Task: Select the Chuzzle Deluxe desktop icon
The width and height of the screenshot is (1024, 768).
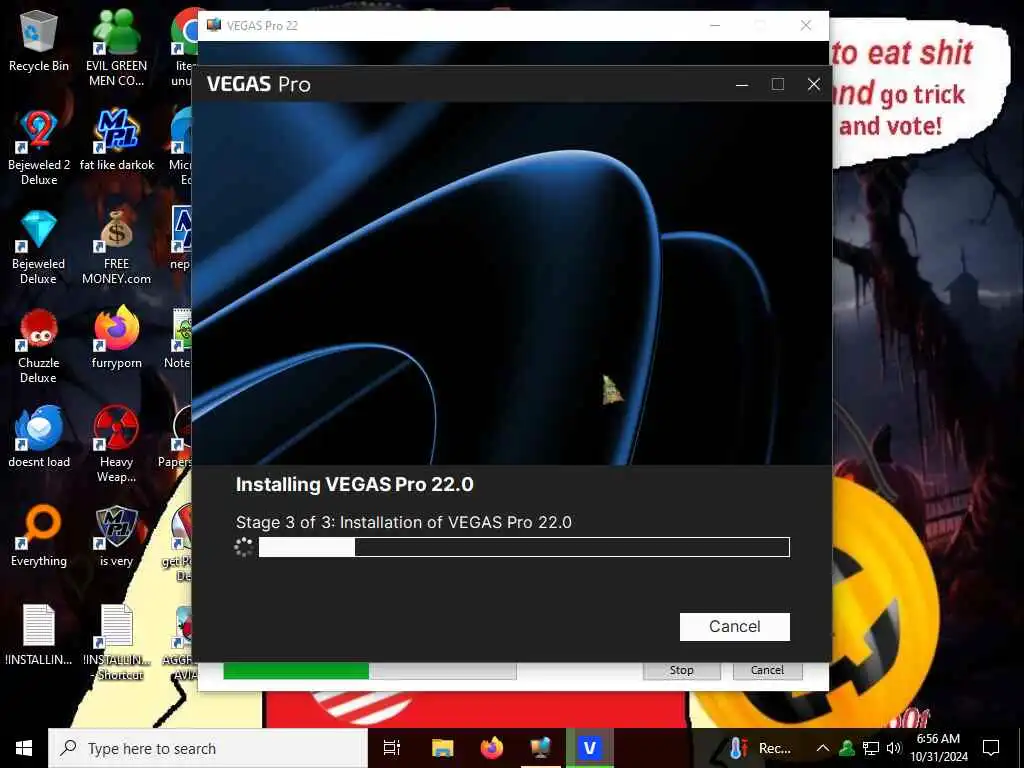Action: [39, 346]
